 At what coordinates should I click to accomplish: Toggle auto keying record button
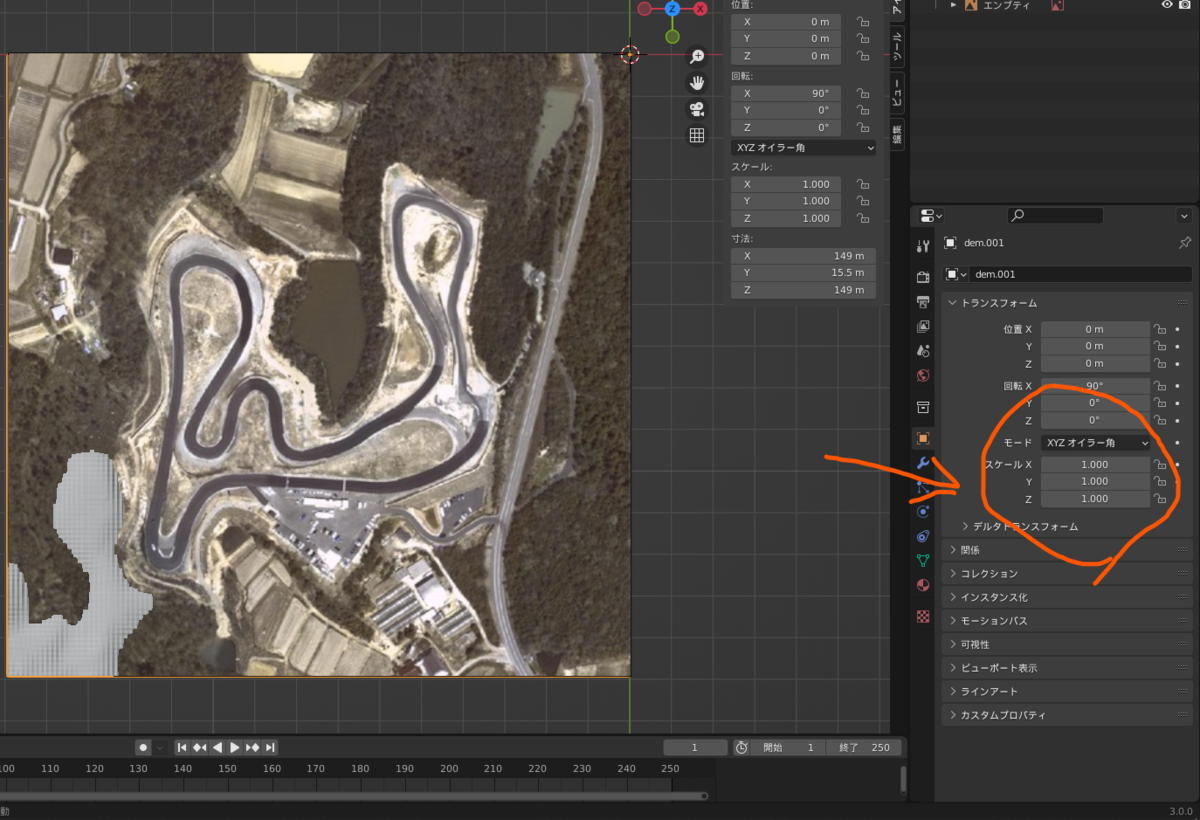pyautogui.click(x=143, y=747)
